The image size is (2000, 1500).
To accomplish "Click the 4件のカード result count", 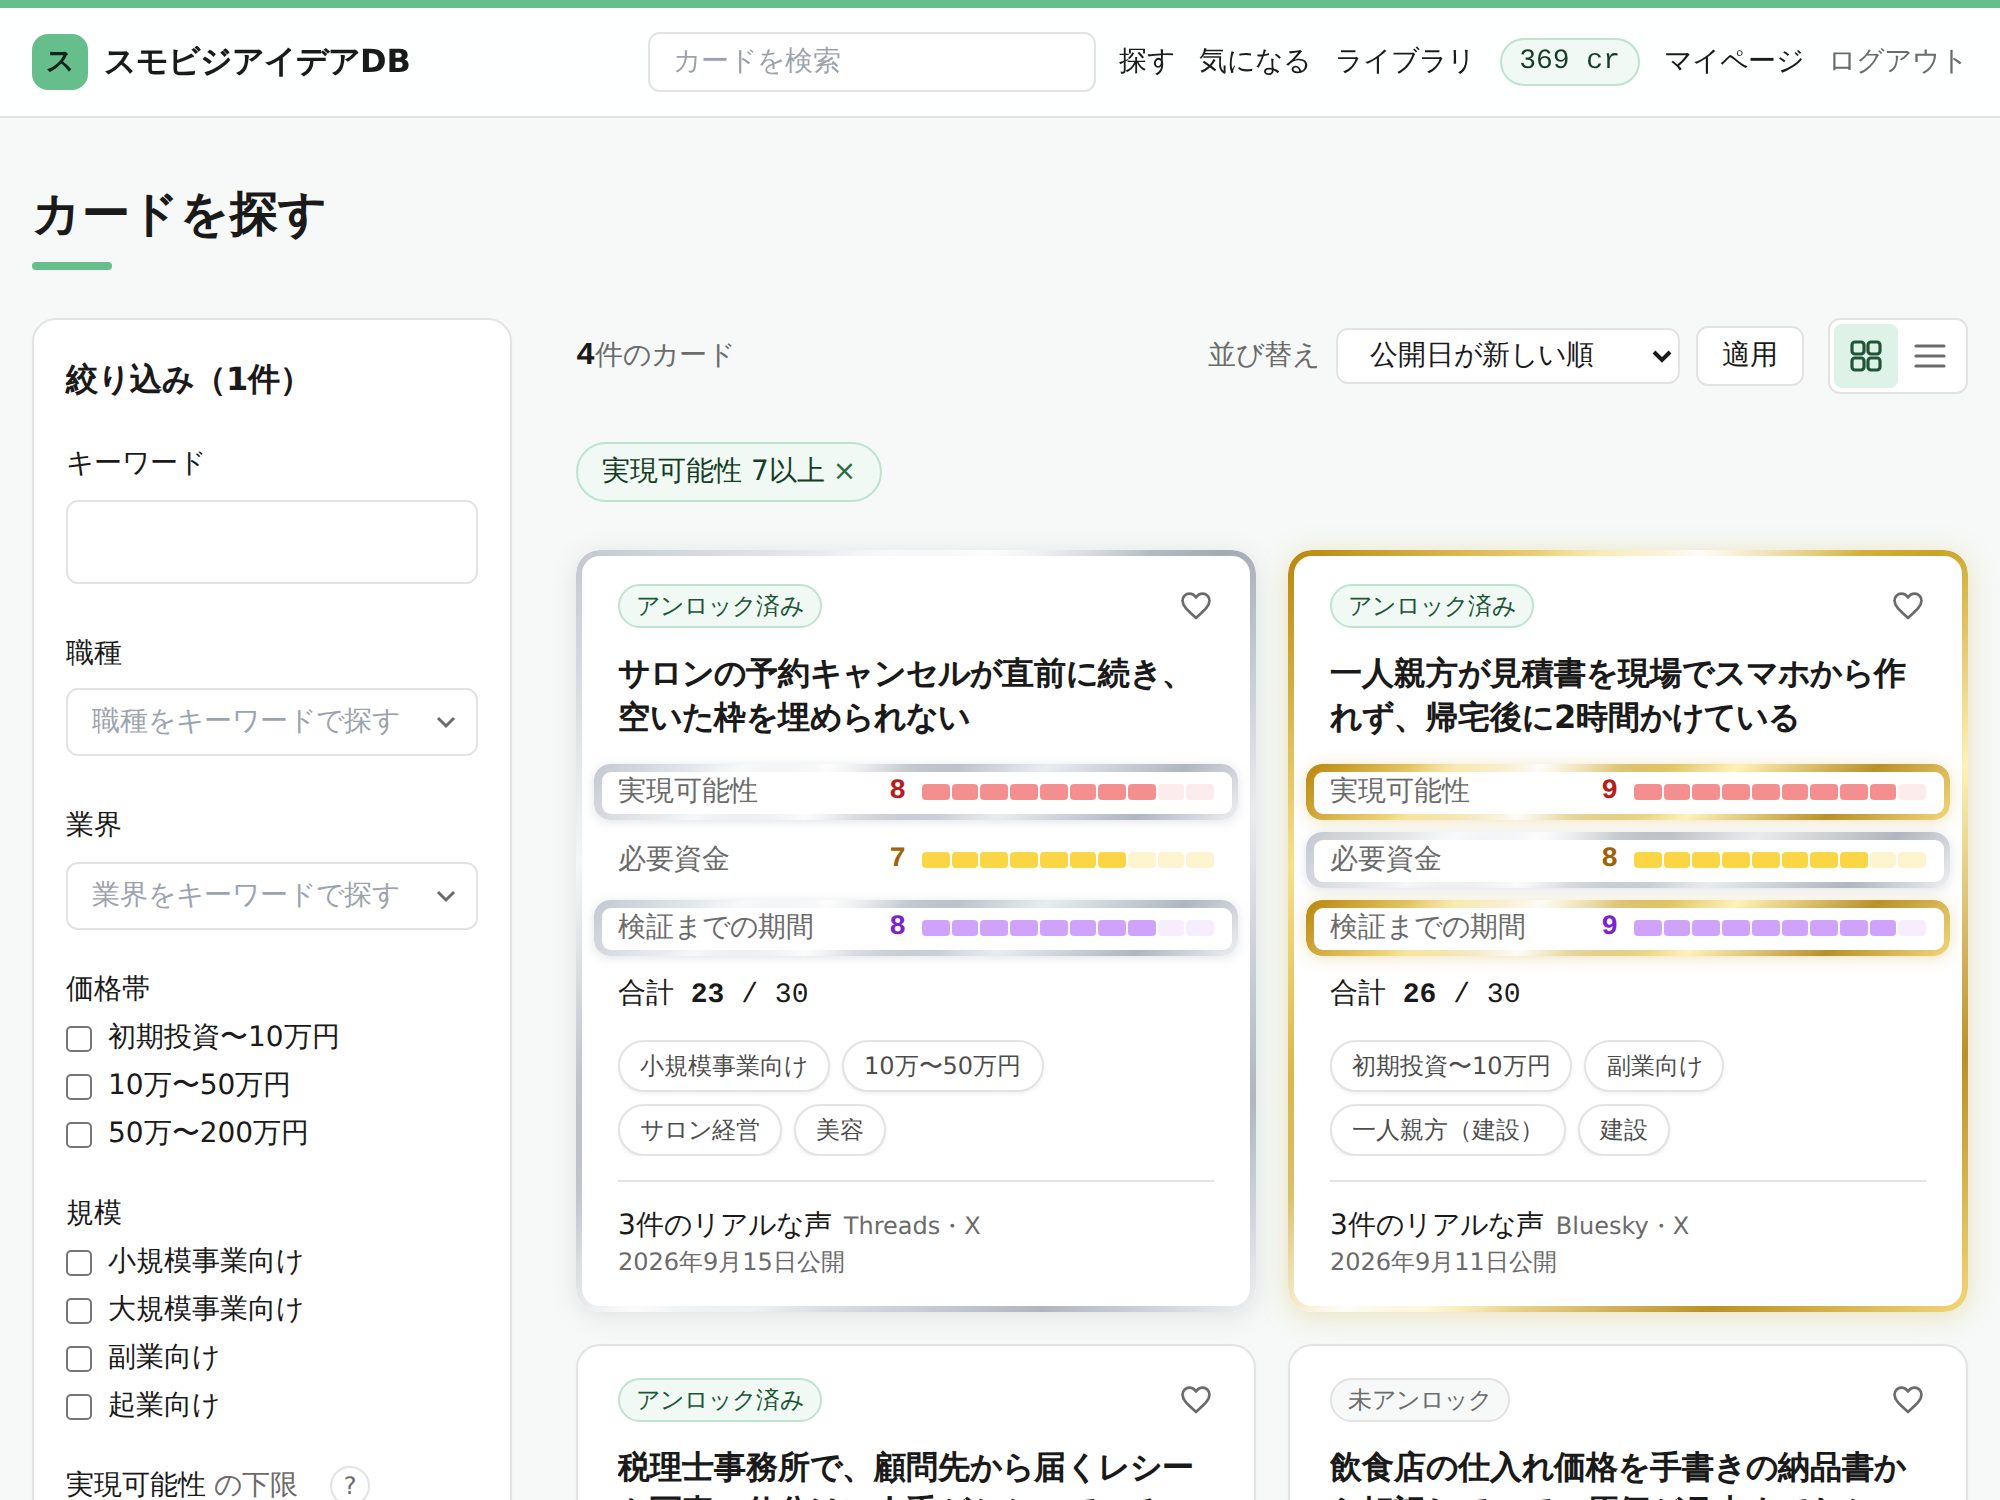I will click(655, 355).
